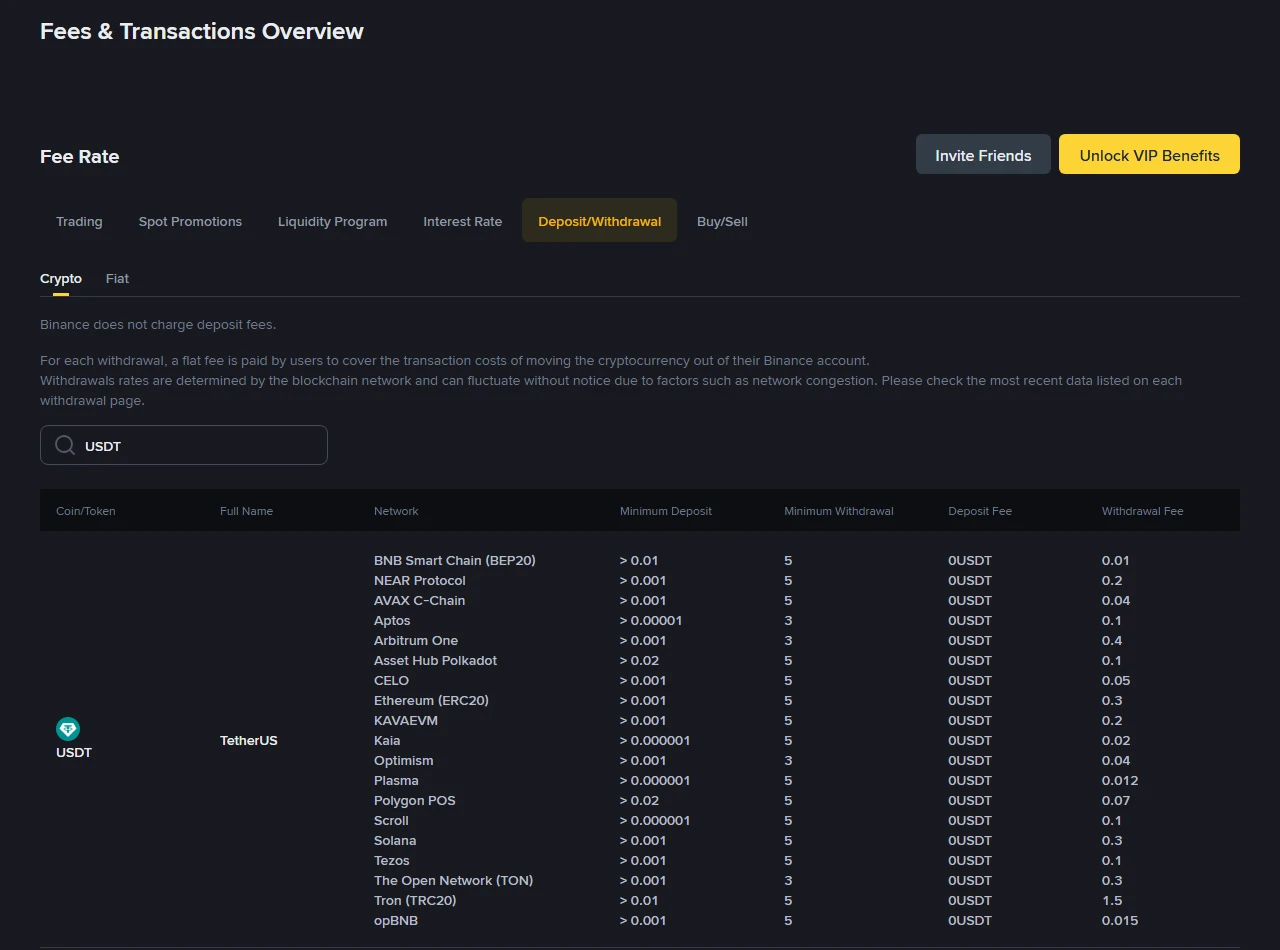Click the Withdrawal Fee column header
Image resolution: width=1280 pixels, height=950 pixels.
[1142, 511]
